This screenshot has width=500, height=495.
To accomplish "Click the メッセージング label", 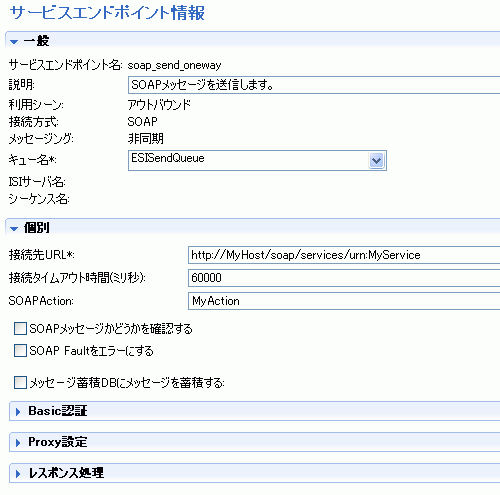I will pyautogui.click(x=41, y=138).
